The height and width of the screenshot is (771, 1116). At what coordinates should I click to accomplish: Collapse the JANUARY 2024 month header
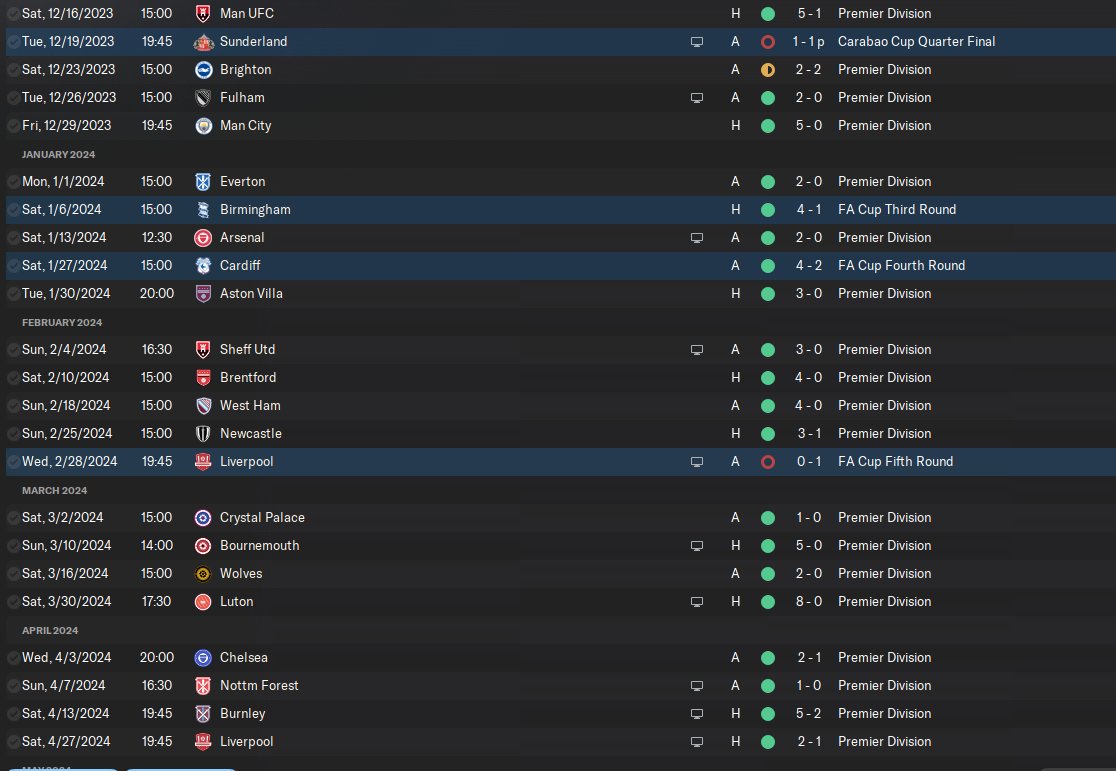pos(58,154)
